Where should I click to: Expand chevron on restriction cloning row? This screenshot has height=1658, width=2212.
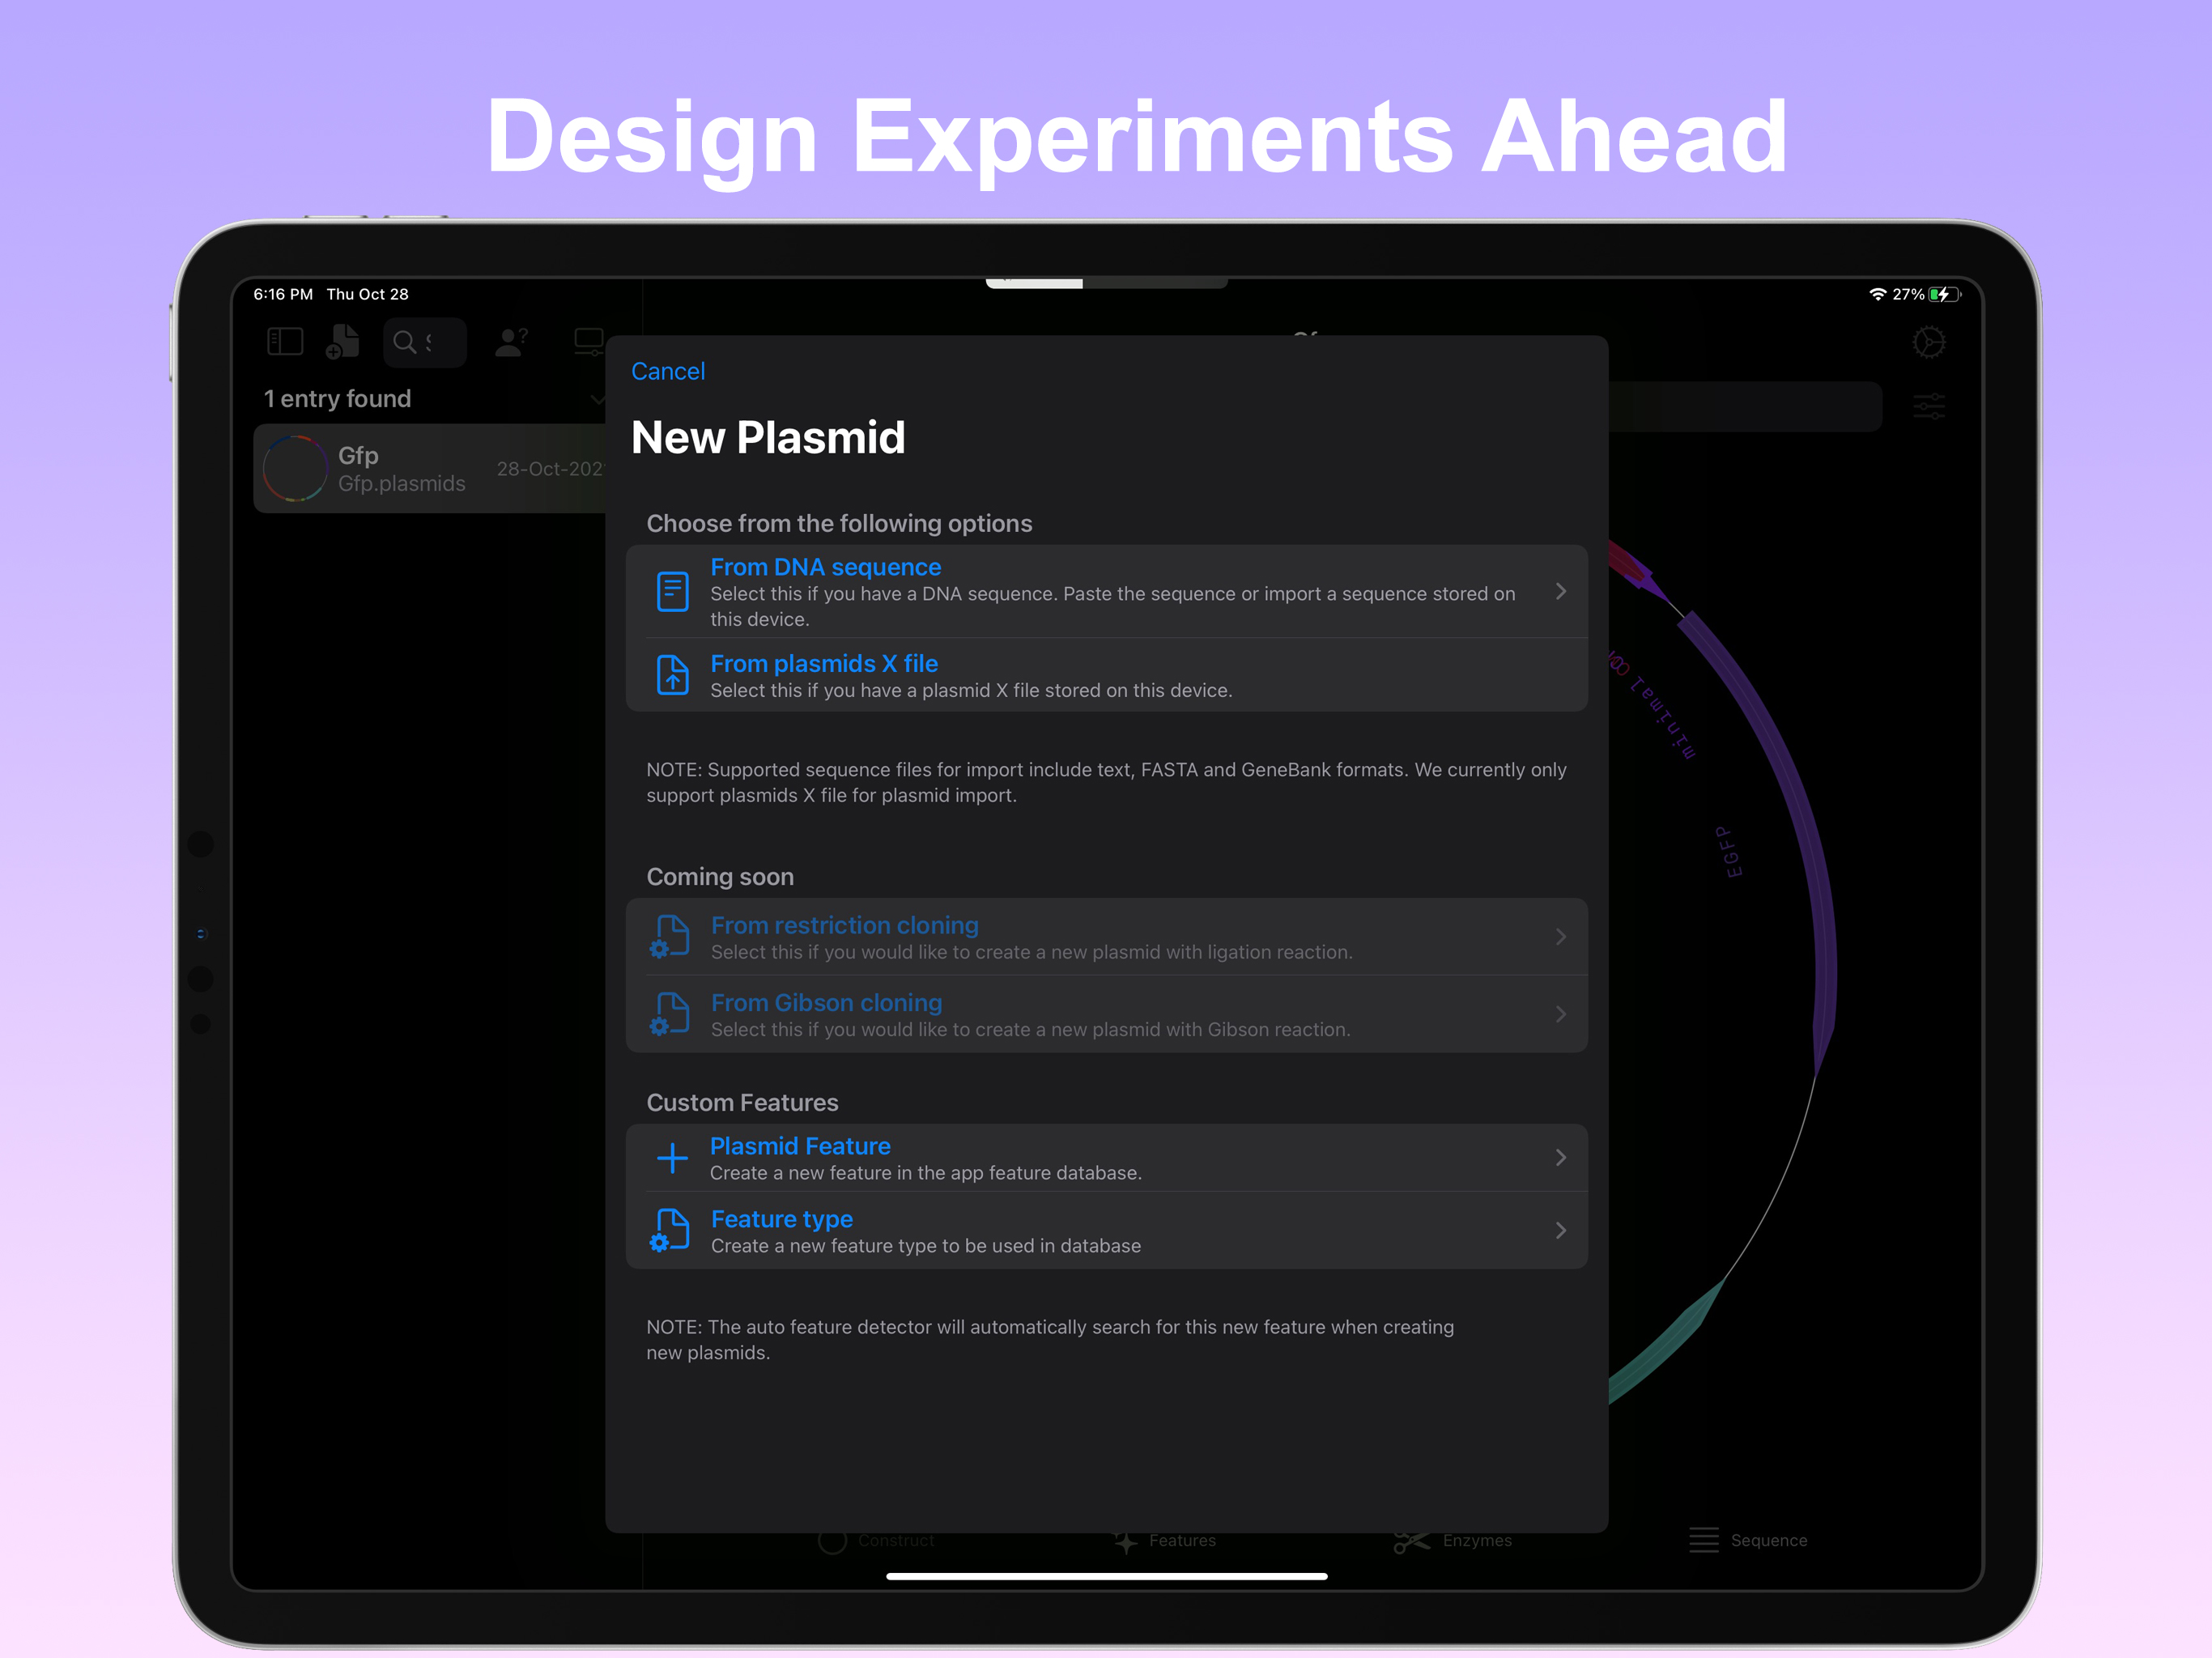[x=1560, y=936]
